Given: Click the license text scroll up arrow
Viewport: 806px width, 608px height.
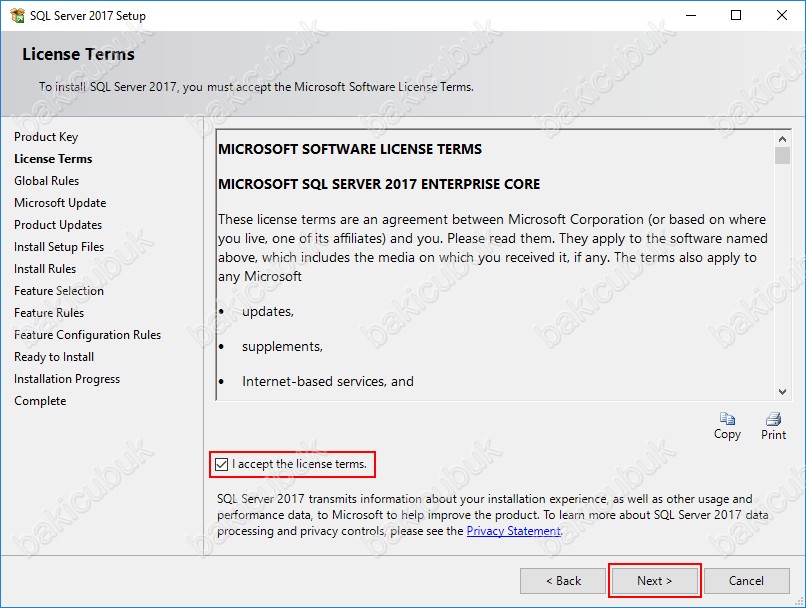Looking at the screenshot, I should (x=782, y=139).
